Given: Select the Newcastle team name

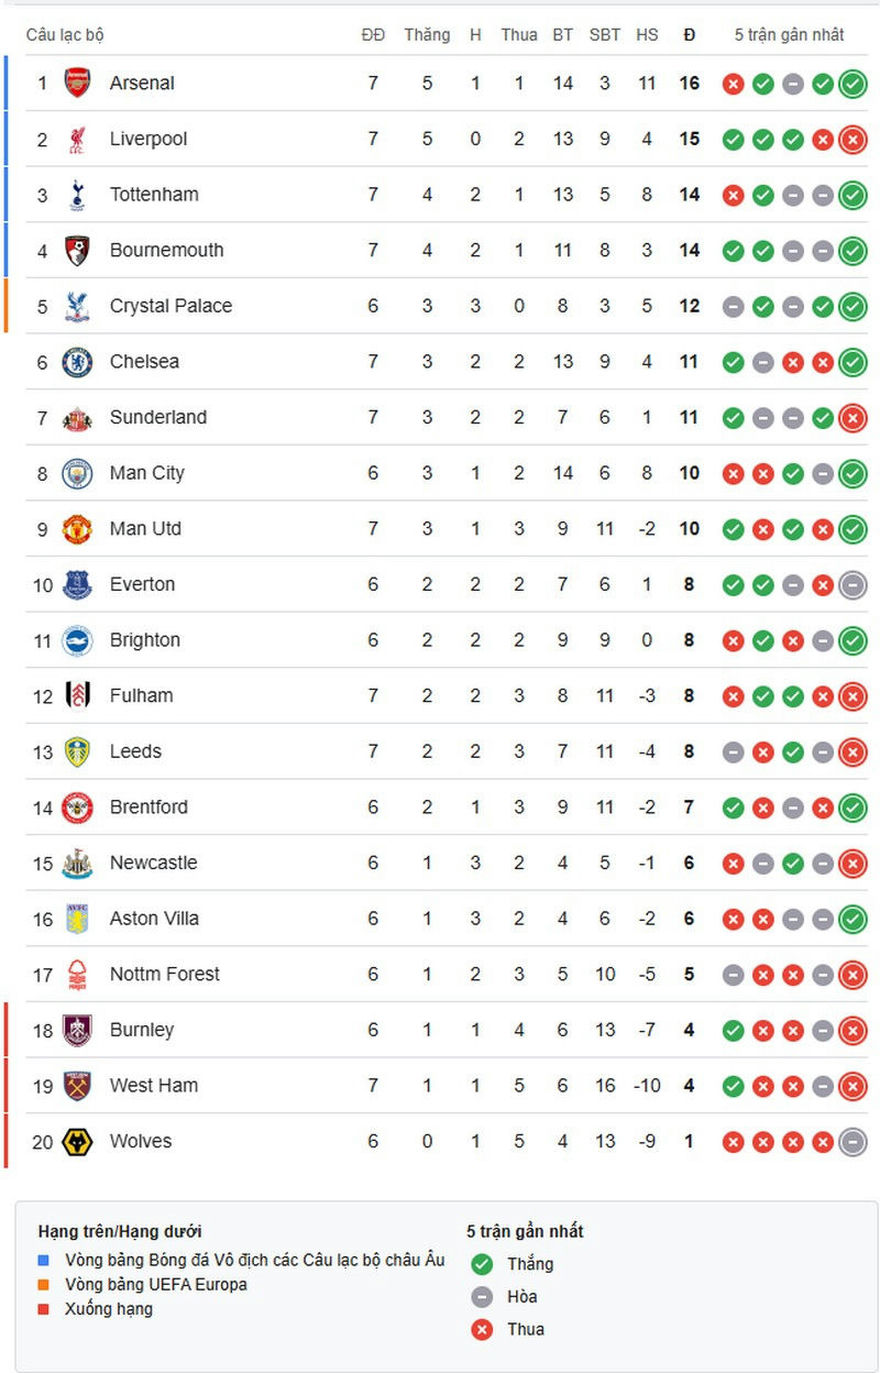Looking at the screenshot, I should click(153, 863).
